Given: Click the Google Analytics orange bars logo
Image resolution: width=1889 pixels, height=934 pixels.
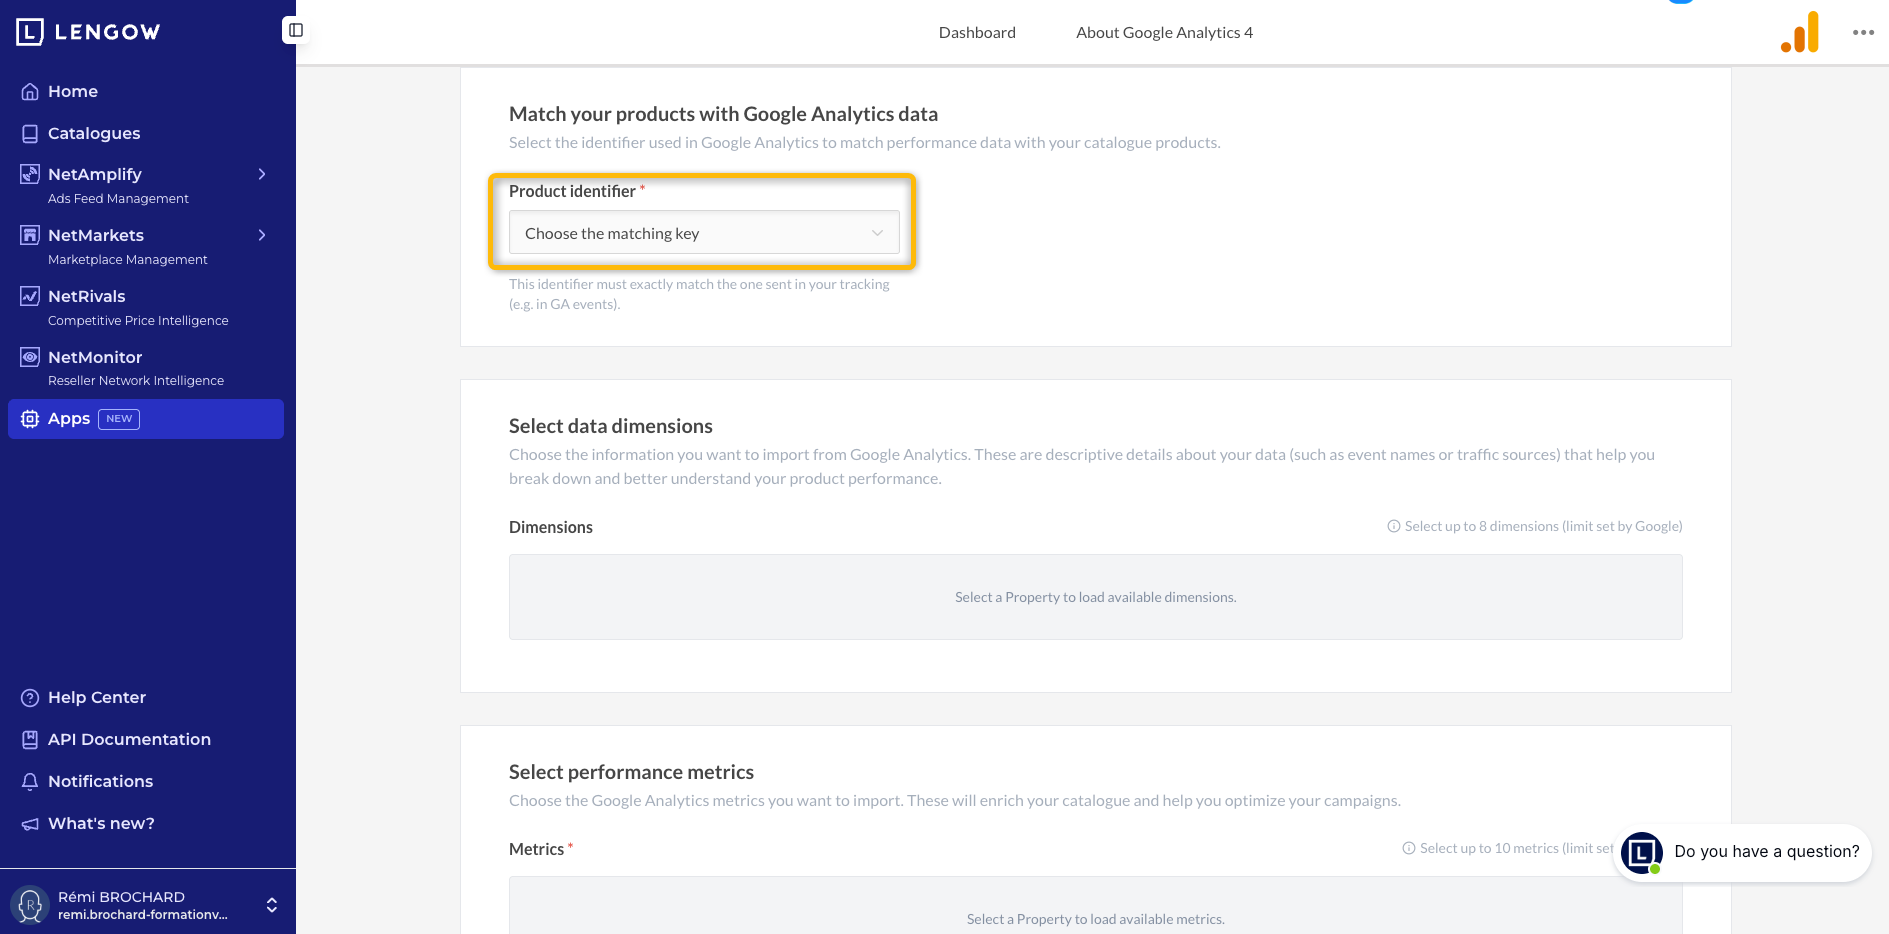Looking at the screenshot, I should [x=1800, y=32].
